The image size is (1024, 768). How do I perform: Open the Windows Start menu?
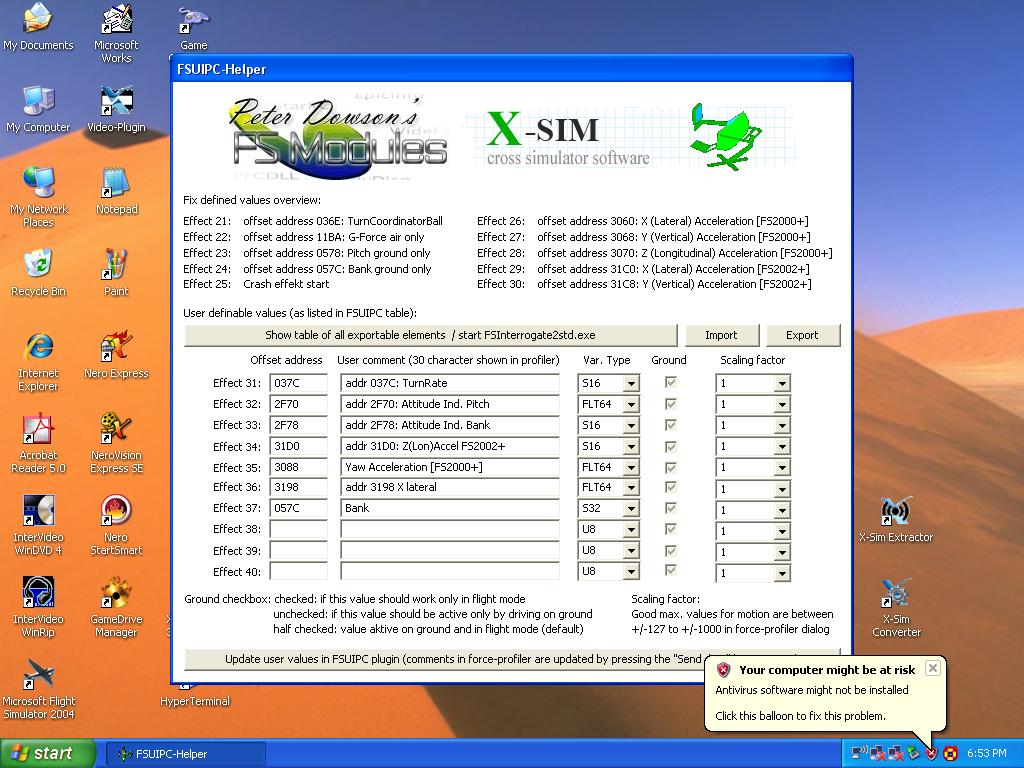click(47, 753)
